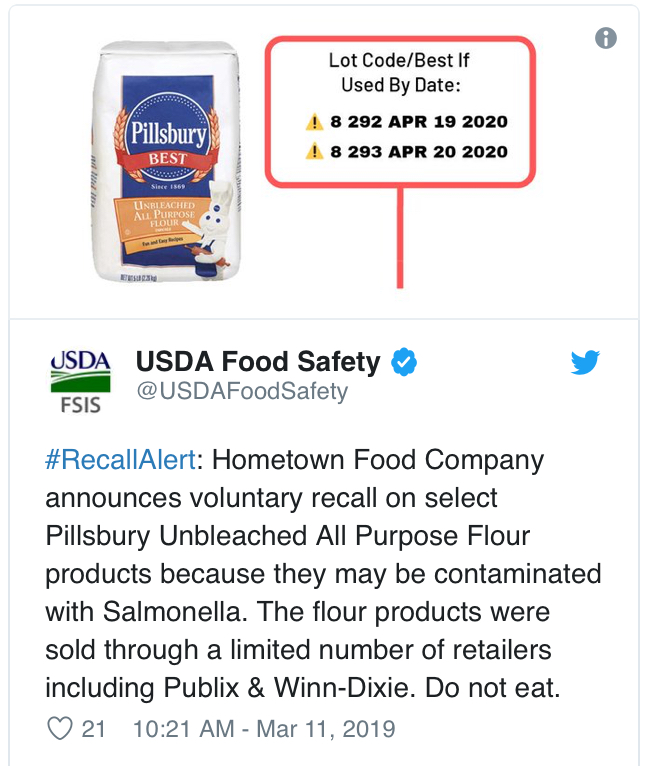Click the 8 292 APR 19 2020 lot code
Screen dimensions: 650x766
coord(419,122)
